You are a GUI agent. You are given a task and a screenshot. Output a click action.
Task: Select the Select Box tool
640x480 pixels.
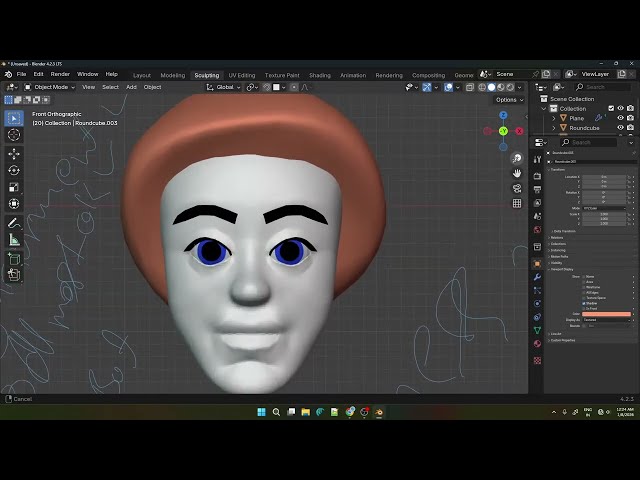tap(14, 118)
